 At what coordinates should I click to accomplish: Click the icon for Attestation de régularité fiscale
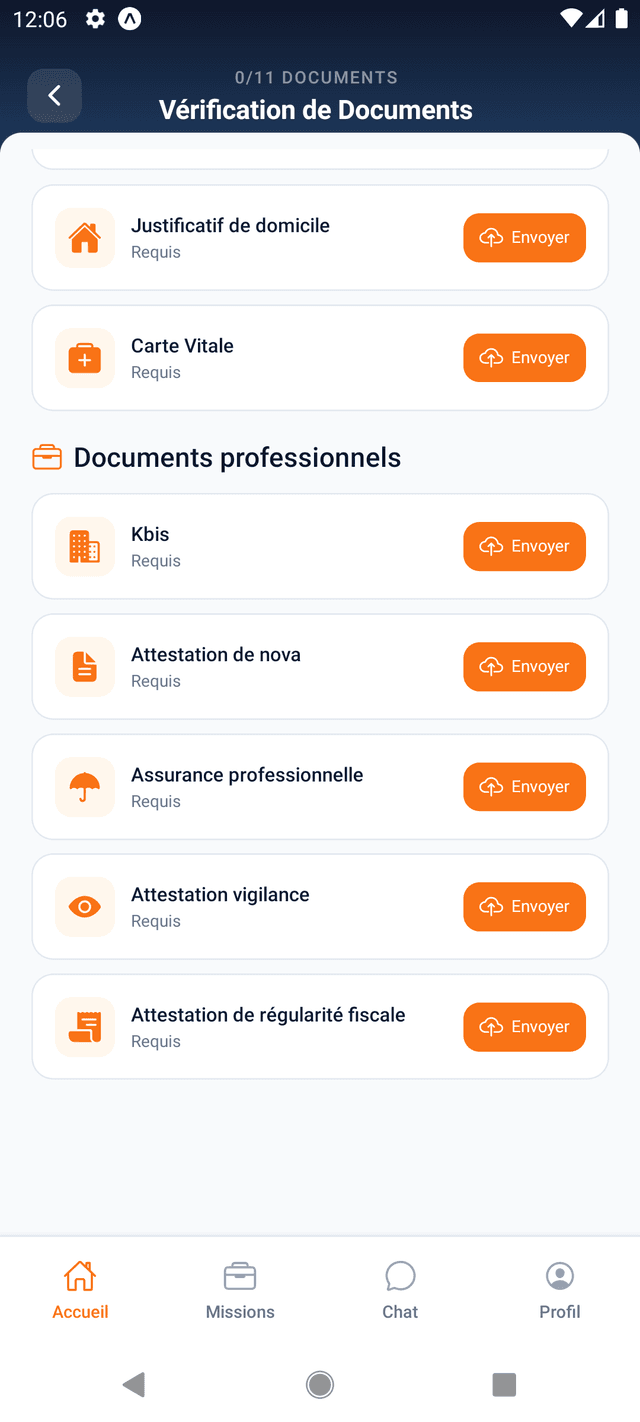click(x=84, y=1026)
